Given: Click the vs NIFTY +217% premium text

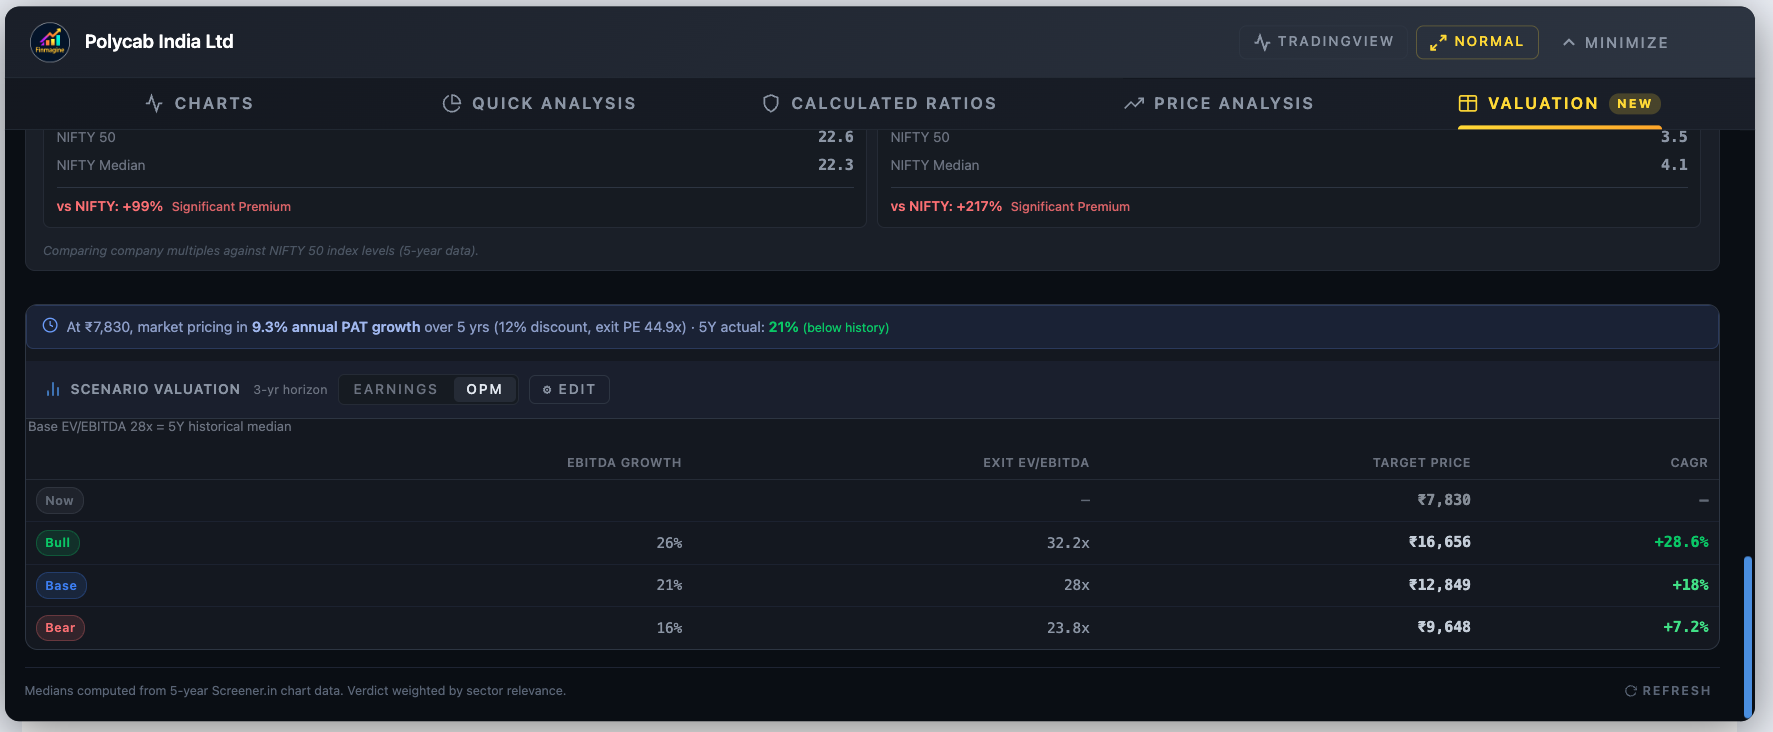Looking at the screenshot, I should 1010,206.
